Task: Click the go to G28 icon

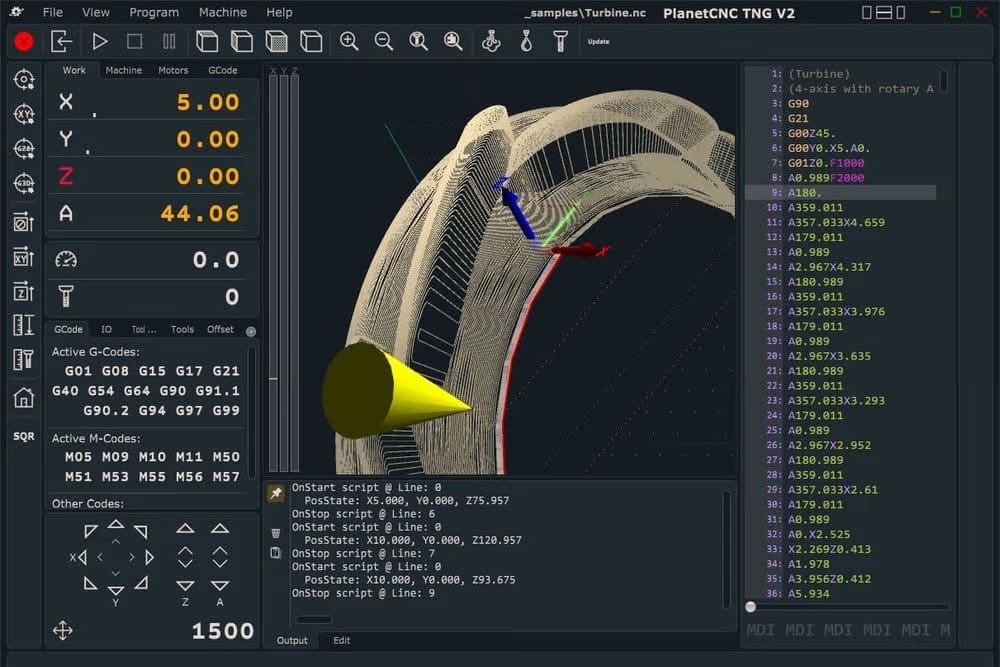Action: point(24,149)
